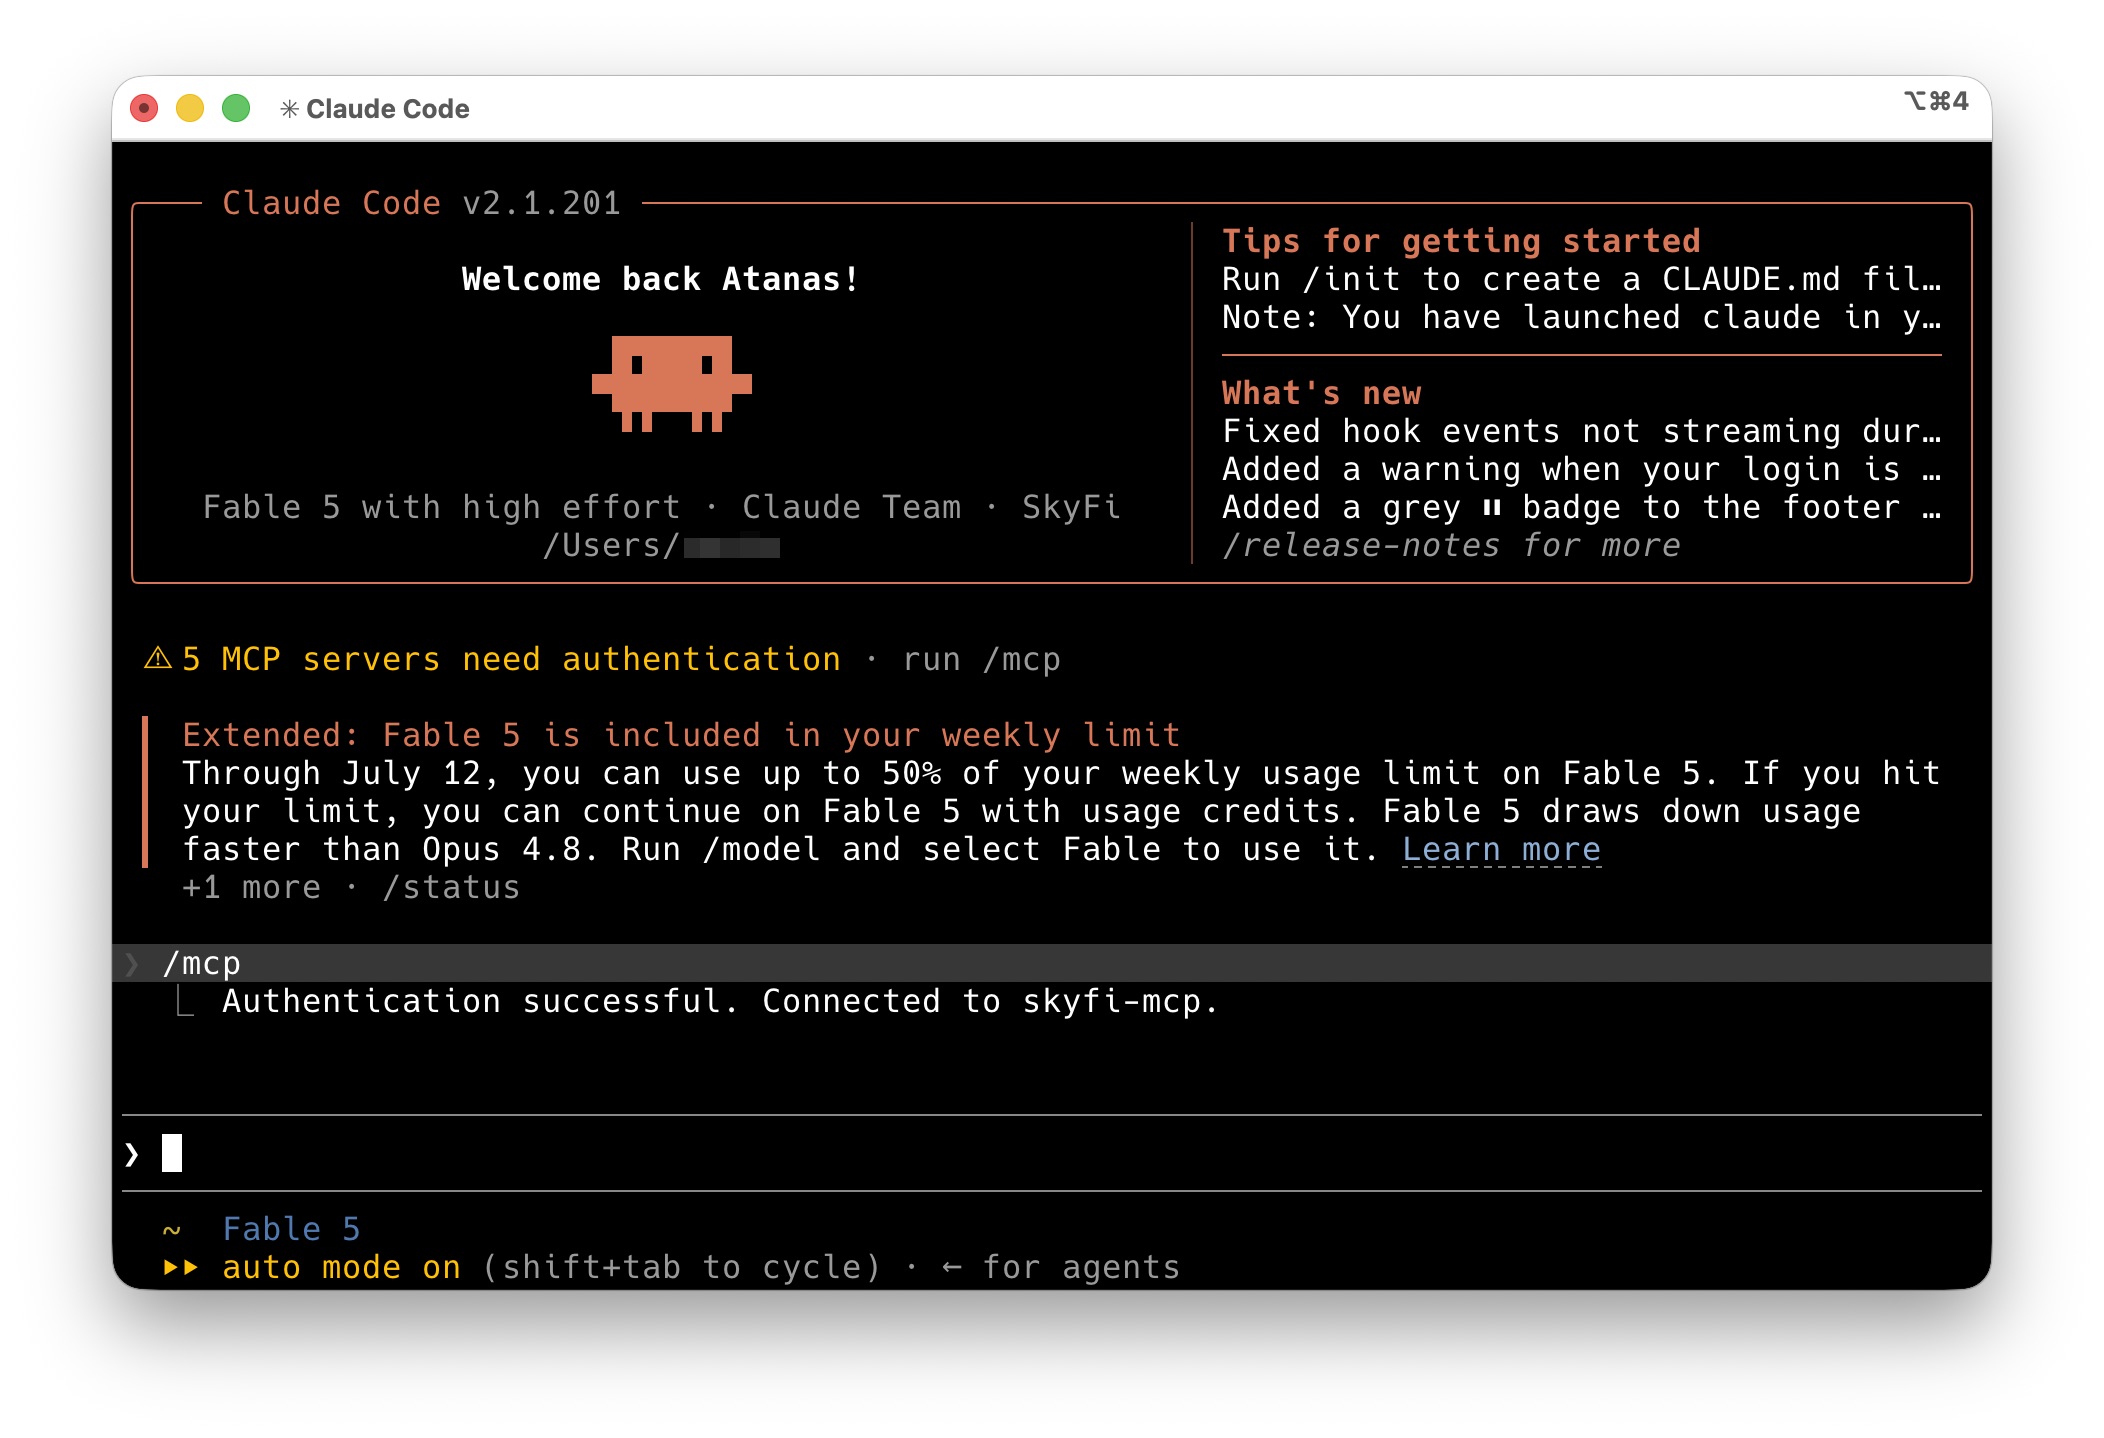Image resolution: width=2104 pixels, height=1438 pixels.
Task: Click the 'Tips for getting started' heading
Action: [x=1461, y=241]
